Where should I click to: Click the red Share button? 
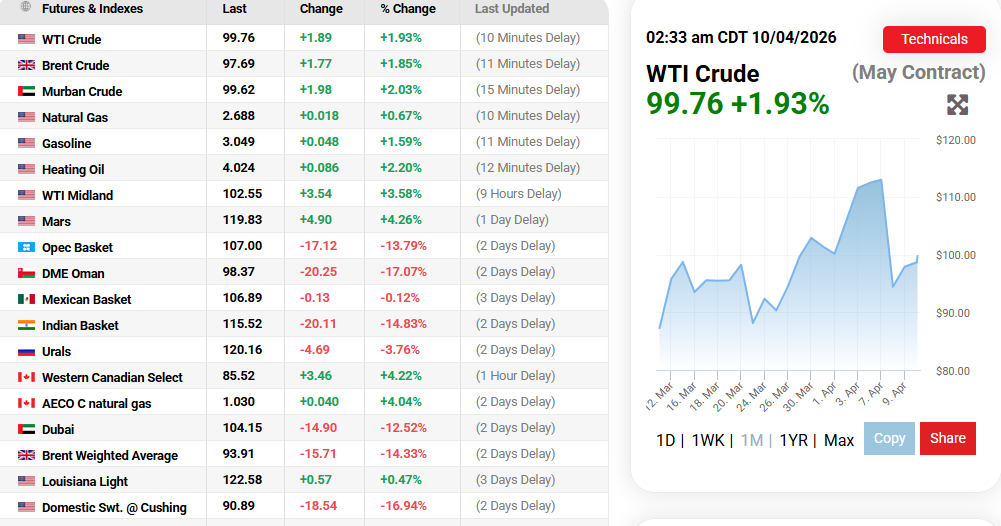click(x=947, y=438)
